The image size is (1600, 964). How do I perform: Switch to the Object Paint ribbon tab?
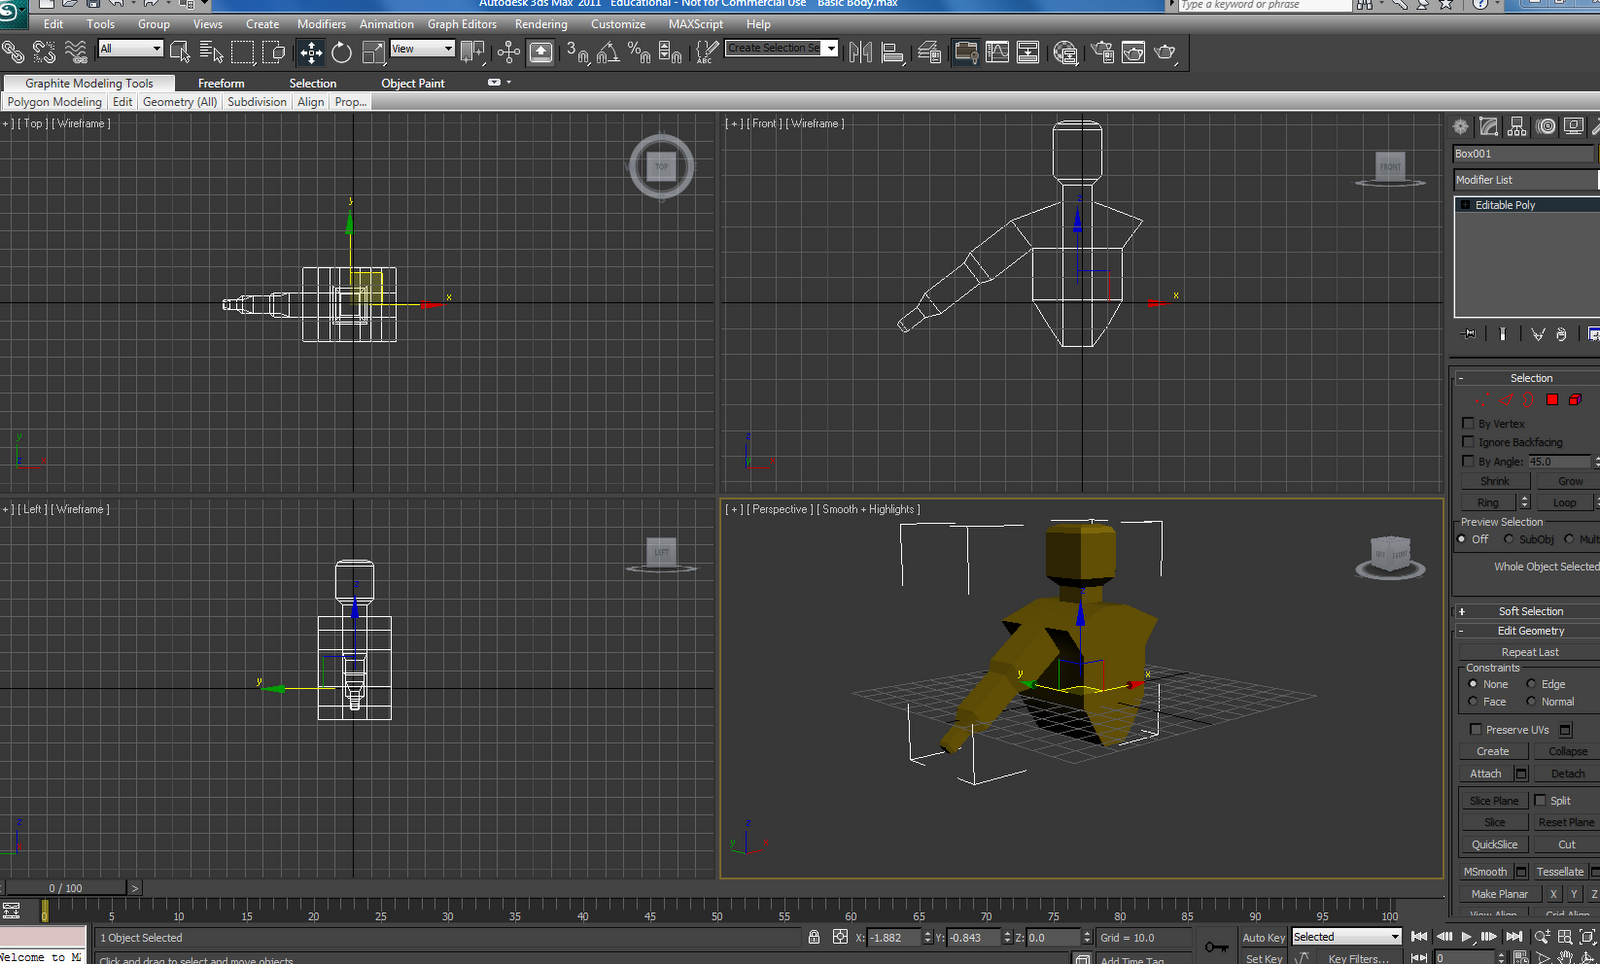pos(412,83)
